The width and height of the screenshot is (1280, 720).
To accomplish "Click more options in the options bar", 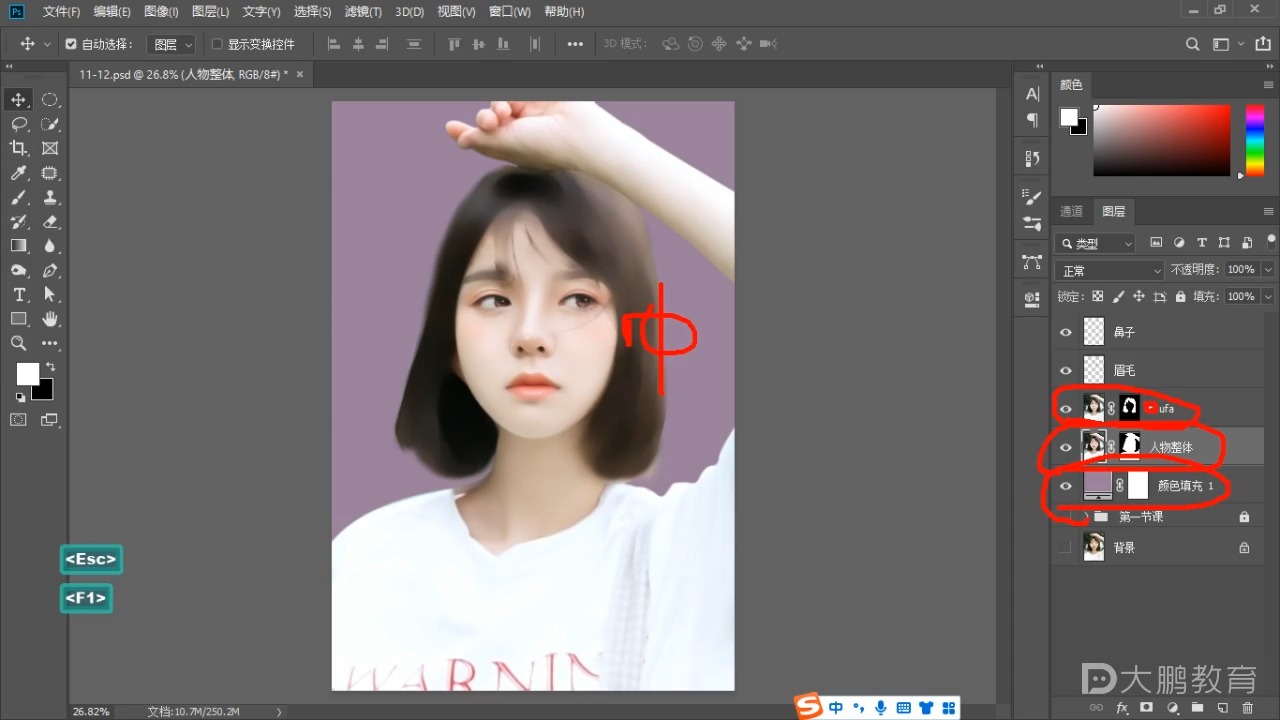I will 575,44.
